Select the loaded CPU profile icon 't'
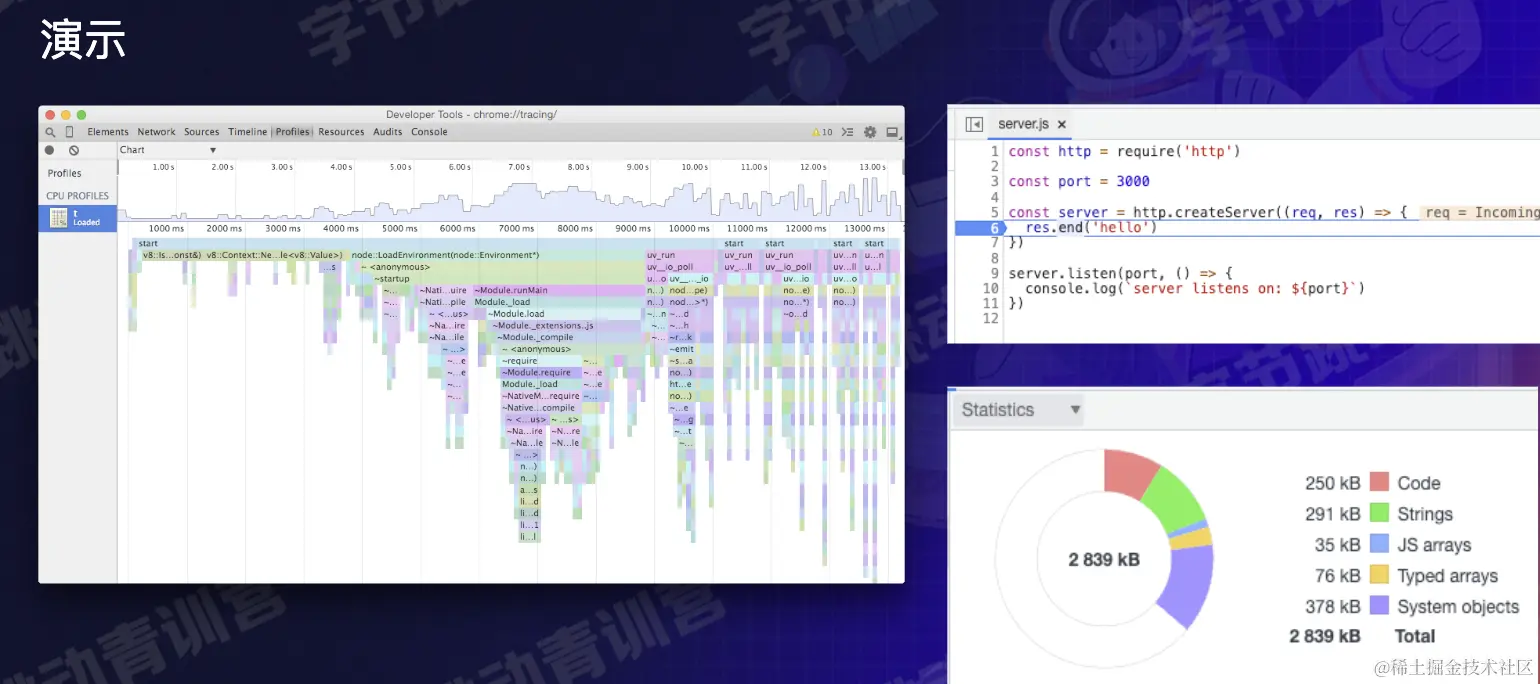This screenshot has height=684, width=1540. [59, 218]
